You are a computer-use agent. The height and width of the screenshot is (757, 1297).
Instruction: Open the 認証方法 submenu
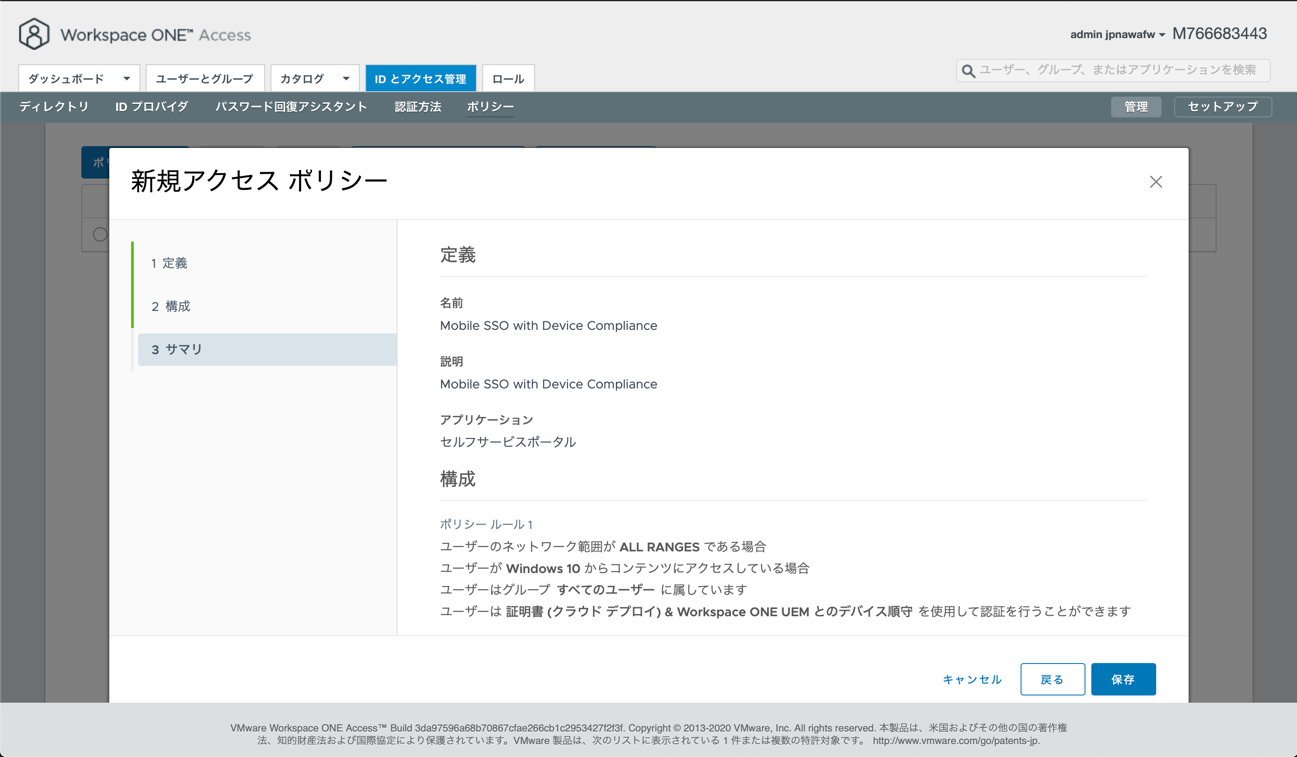click(418, 107)
